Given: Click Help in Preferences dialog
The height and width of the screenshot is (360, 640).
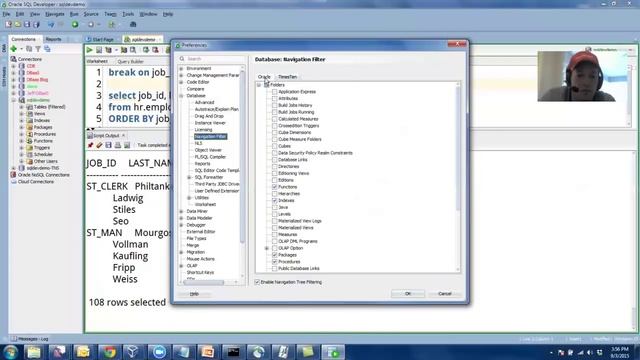Looking at the screenshot, I should pos(194,294).
